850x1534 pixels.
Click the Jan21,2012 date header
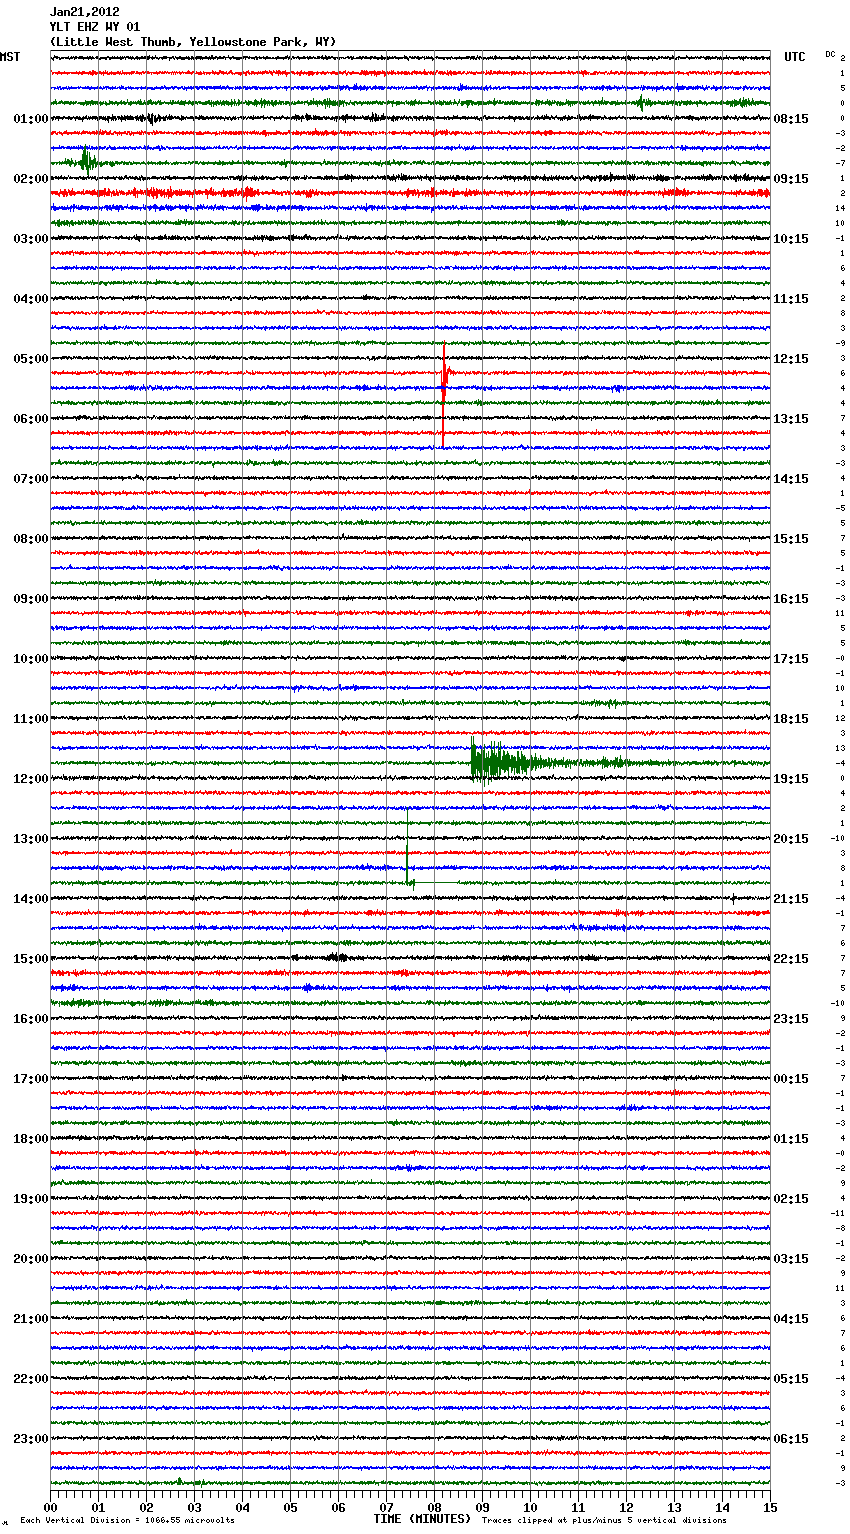click(84, 12)
